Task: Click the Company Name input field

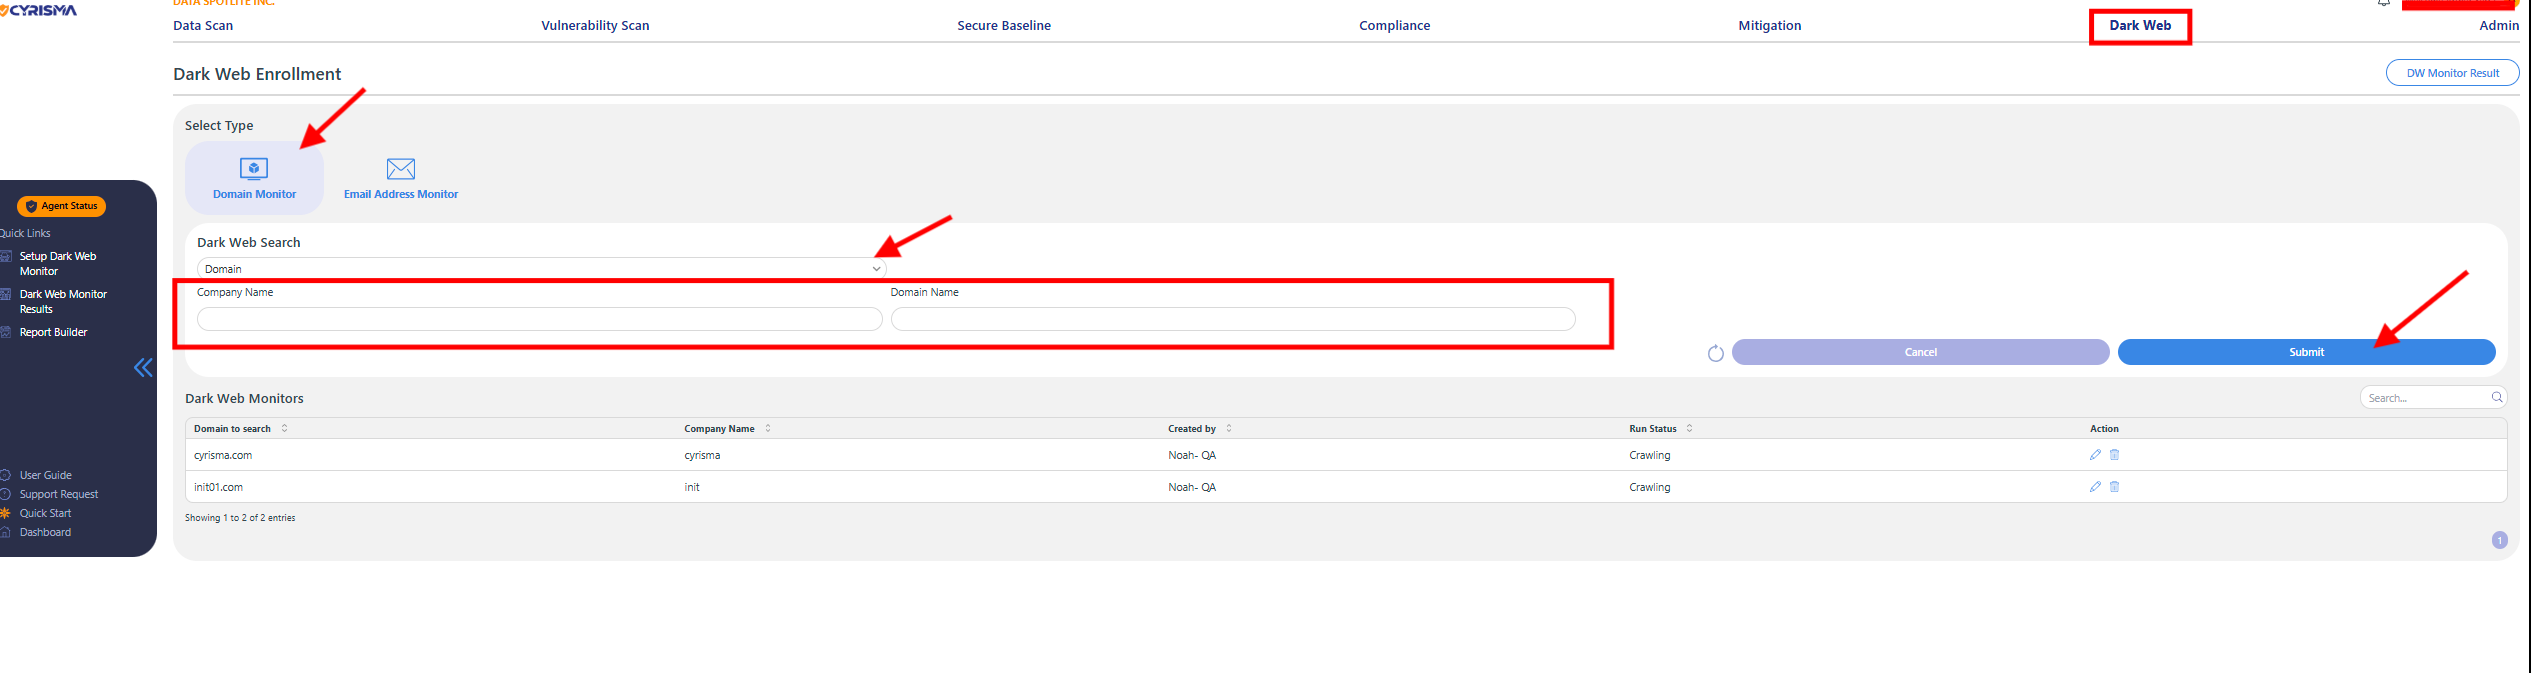Action: 540,319
